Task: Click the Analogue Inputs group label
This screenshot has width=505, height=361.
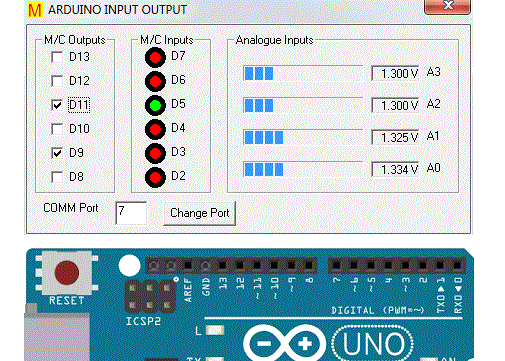Action: coord(274,40)
